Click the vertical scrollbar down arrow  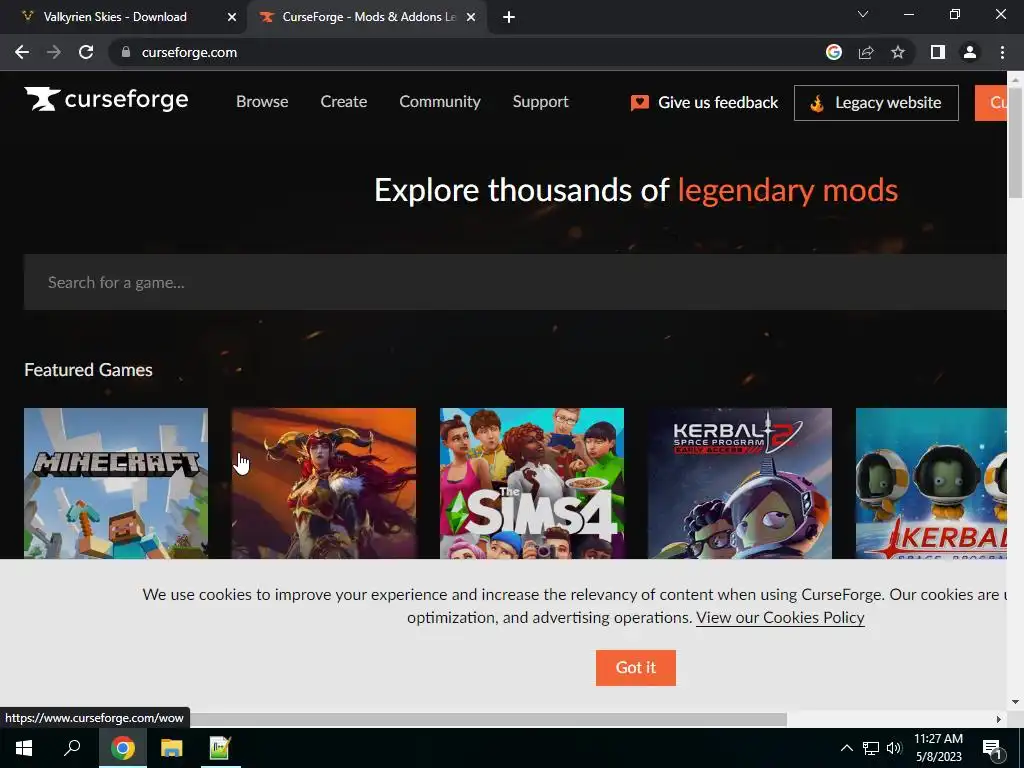(1015, 702)
